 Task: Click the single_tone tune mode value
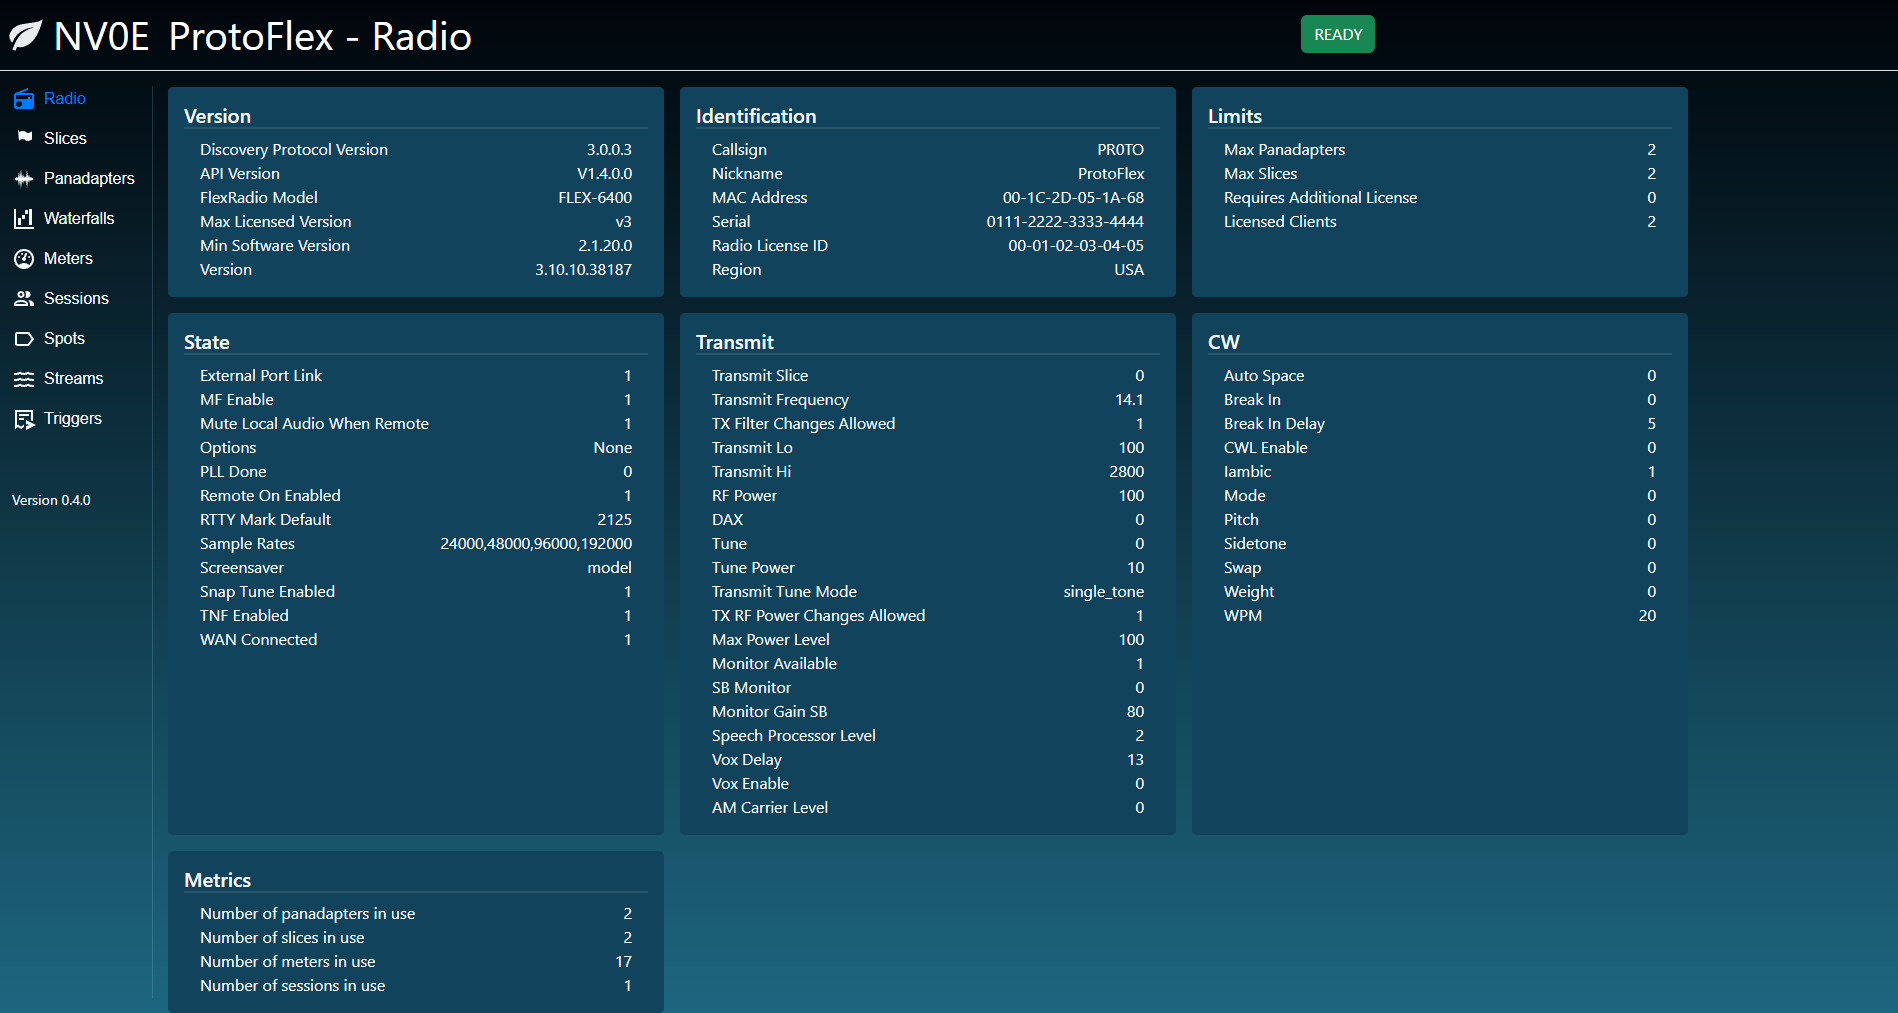(1103, 592)
